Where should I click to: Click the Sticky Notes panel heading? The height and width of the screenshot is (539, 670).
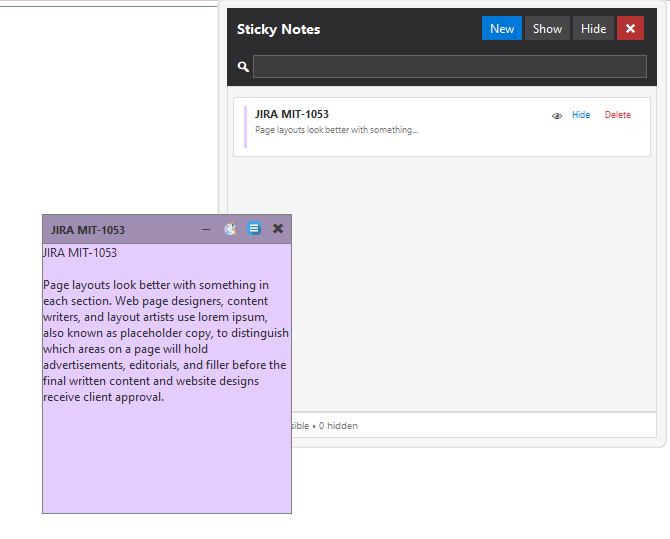[x=278, y=29]
